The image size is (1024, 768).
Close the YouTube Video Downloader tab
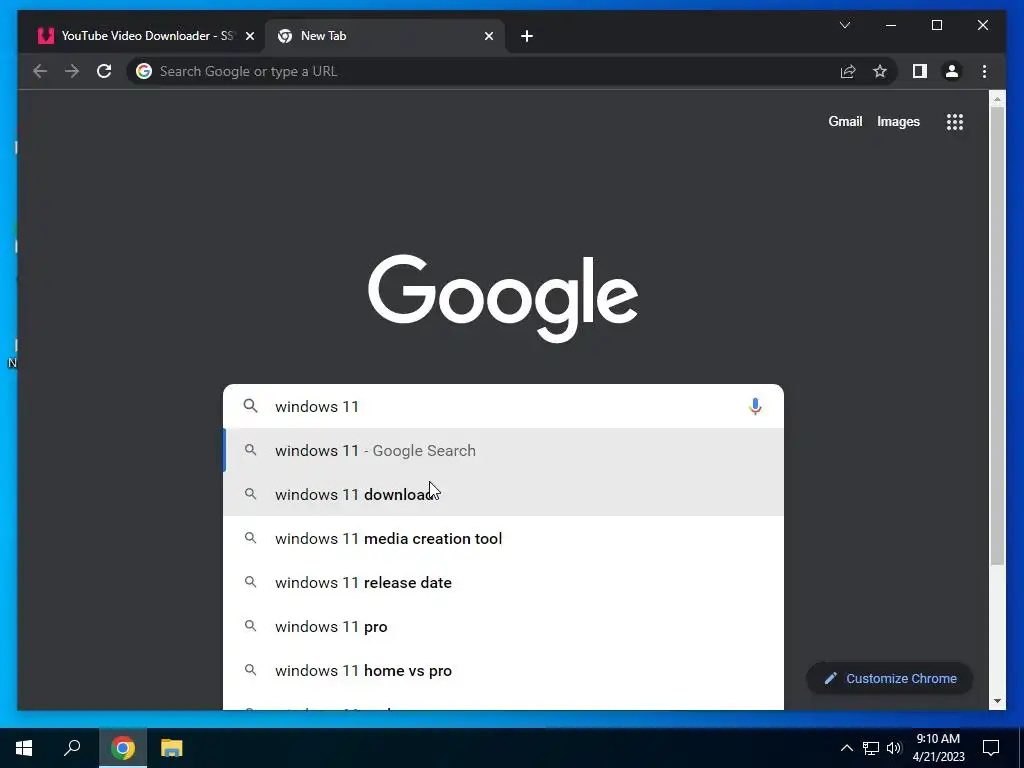249,36
